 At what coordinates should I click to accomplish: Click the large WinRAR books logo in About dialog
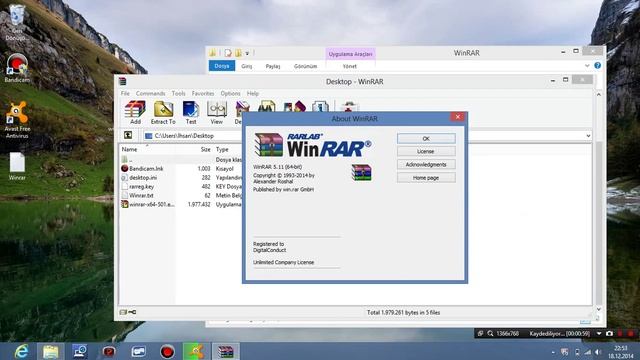(269, 145)
